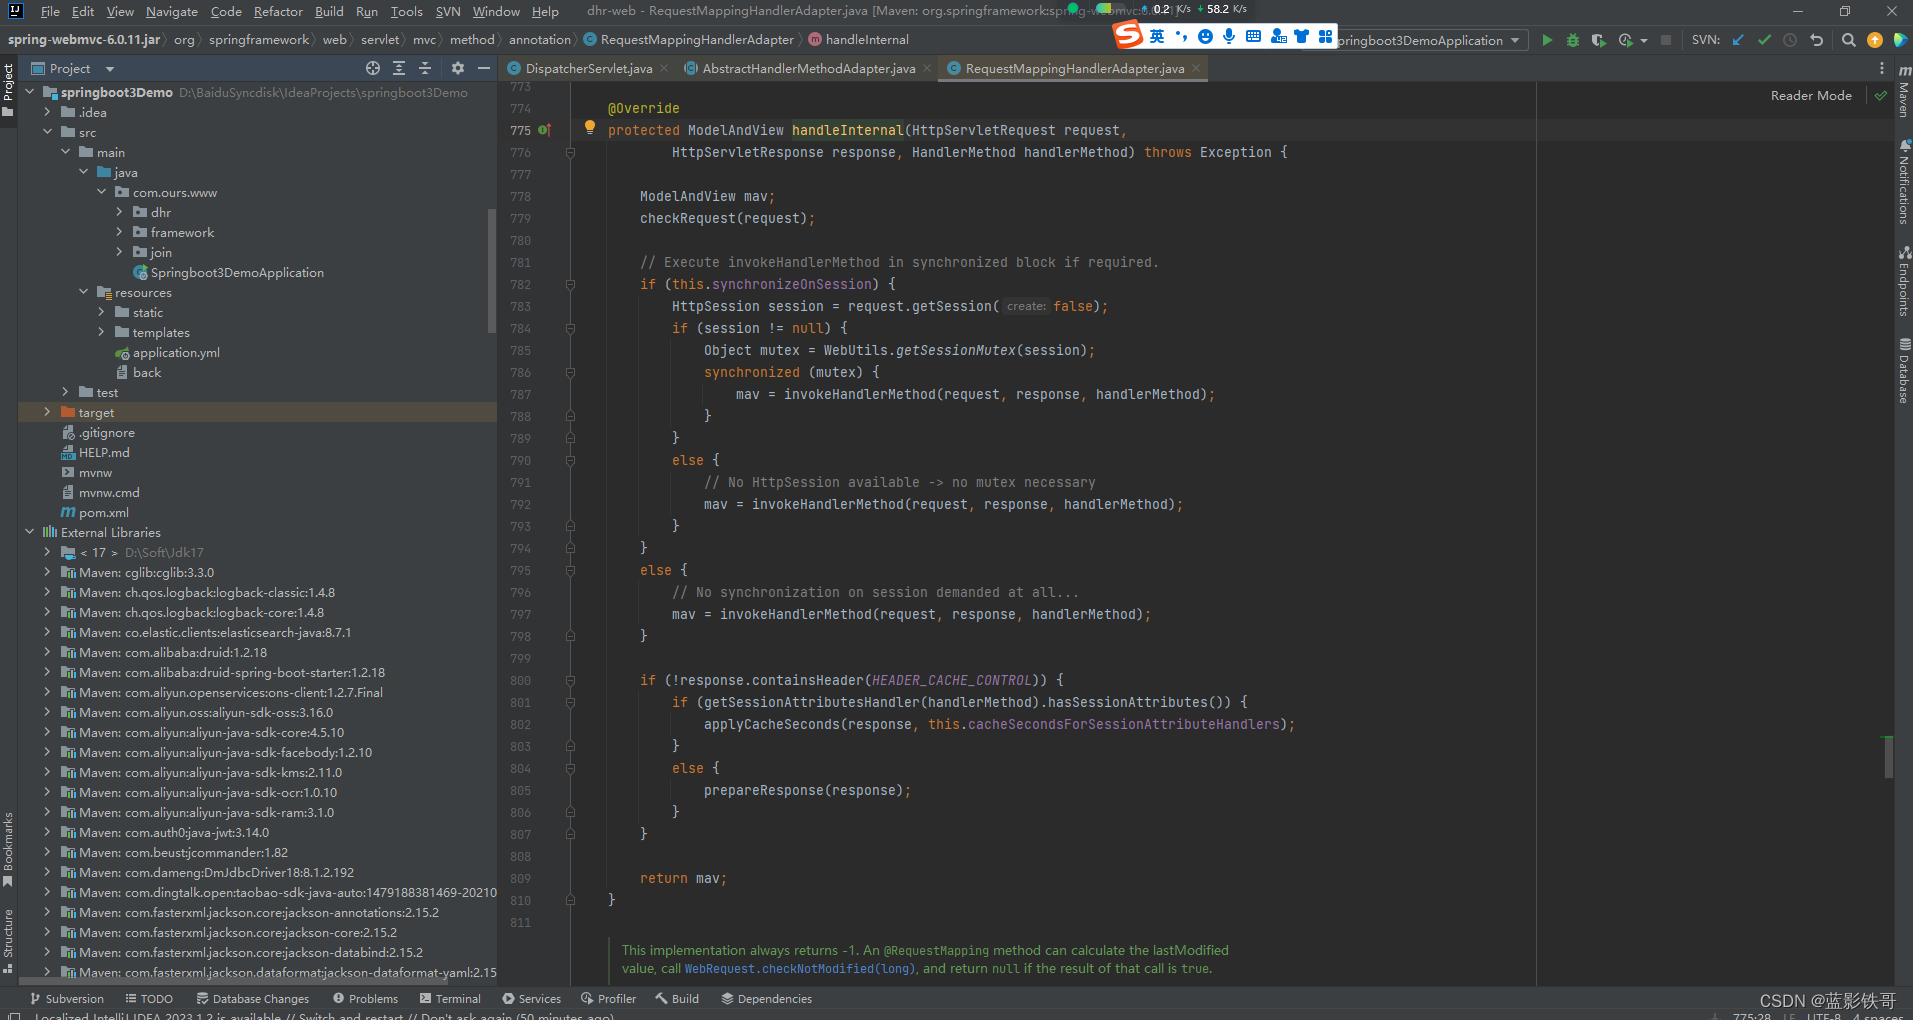Toggle Sogou English/Chinese language mode
The width and height of the screenshot is (1913, 1020).
(x=1157, y=36)
